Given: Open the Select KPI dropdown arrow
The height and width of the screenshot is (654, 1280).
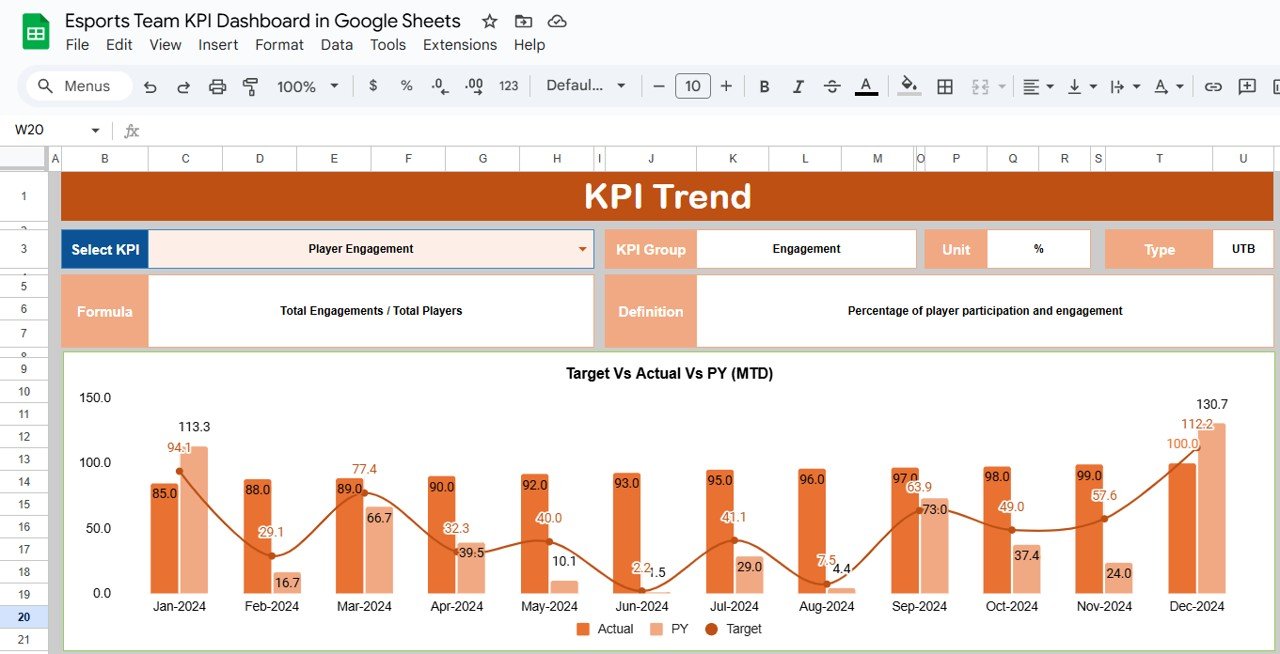Looking at the screenshot, I should [x=582, y=249].
